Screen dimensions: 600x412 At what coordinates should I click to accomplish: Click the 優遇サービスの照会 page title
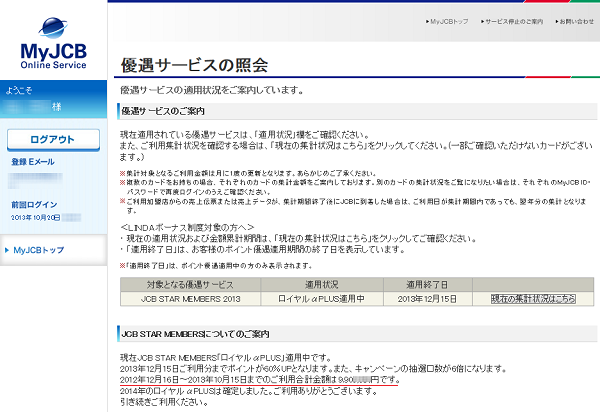tap(194, 65)
